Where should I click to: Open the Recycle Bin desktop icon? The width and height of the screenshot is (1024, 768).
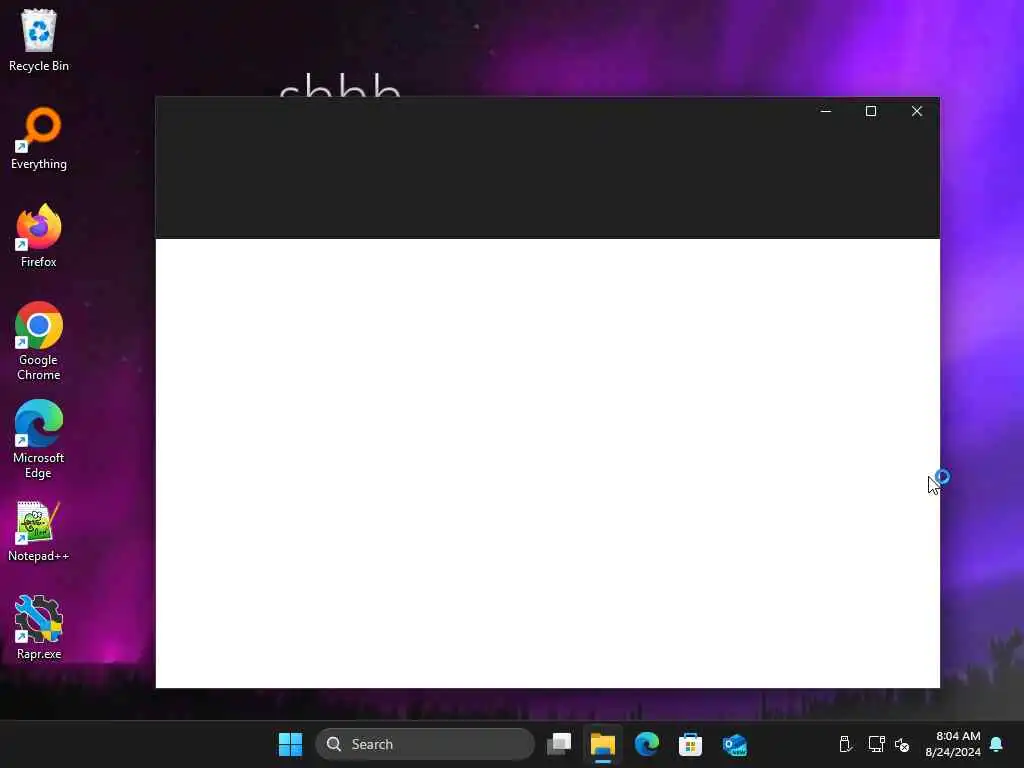coord(39,40)
